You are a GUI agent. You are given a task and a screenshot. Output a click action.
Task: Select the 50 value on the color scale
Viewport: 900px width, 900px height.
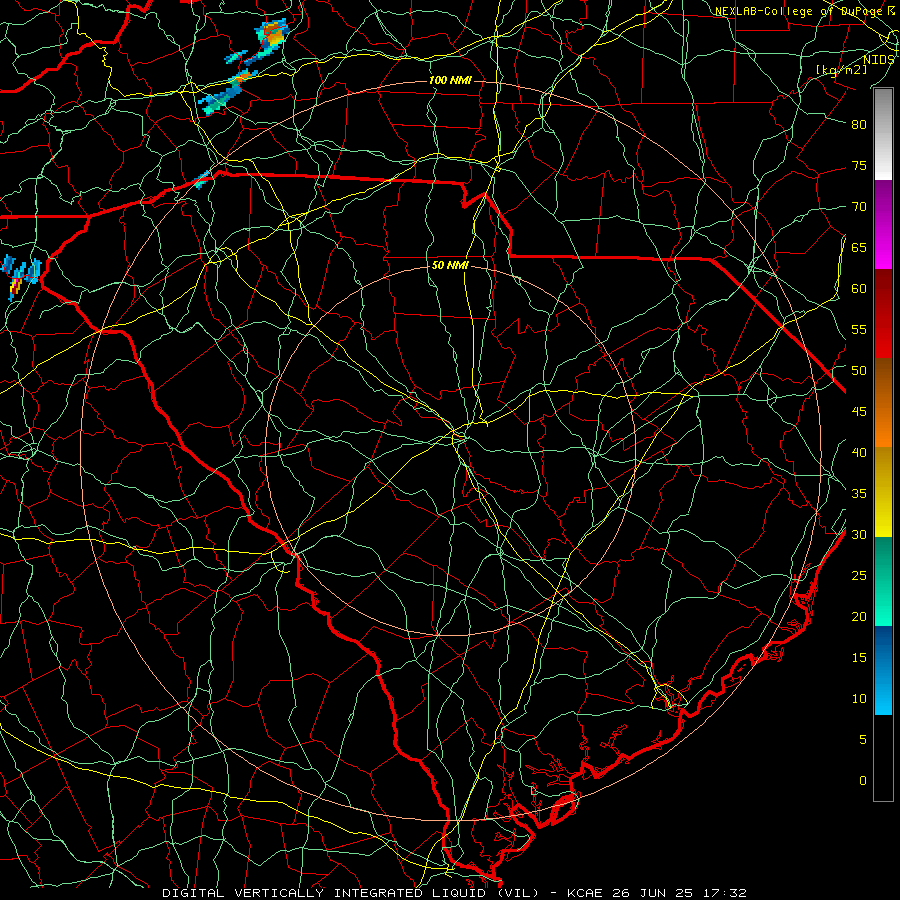859,371
